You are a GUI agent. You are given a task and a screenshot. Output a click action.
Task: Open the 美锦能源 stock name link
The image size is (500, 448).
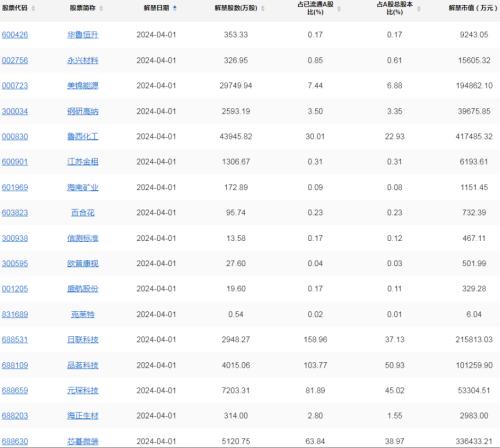(x=83, y=86)
